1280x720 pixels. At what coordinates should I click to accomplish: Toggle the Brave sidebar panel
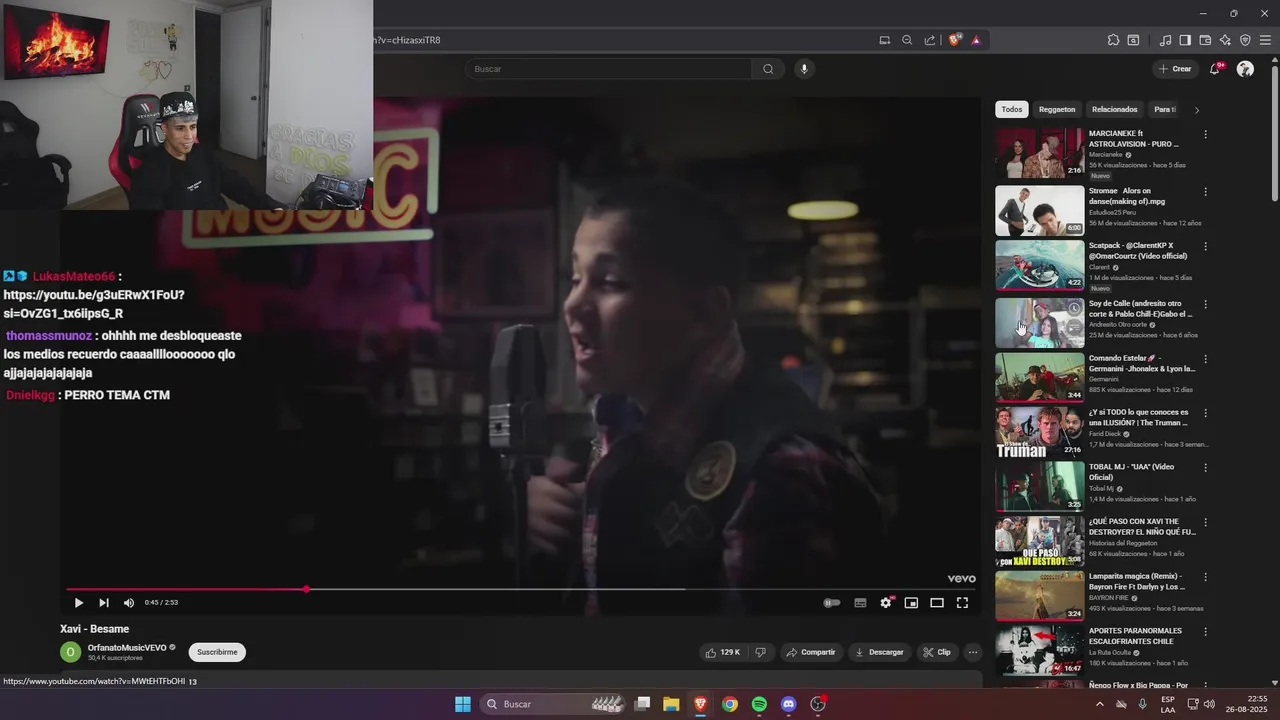pos(1185,40)
